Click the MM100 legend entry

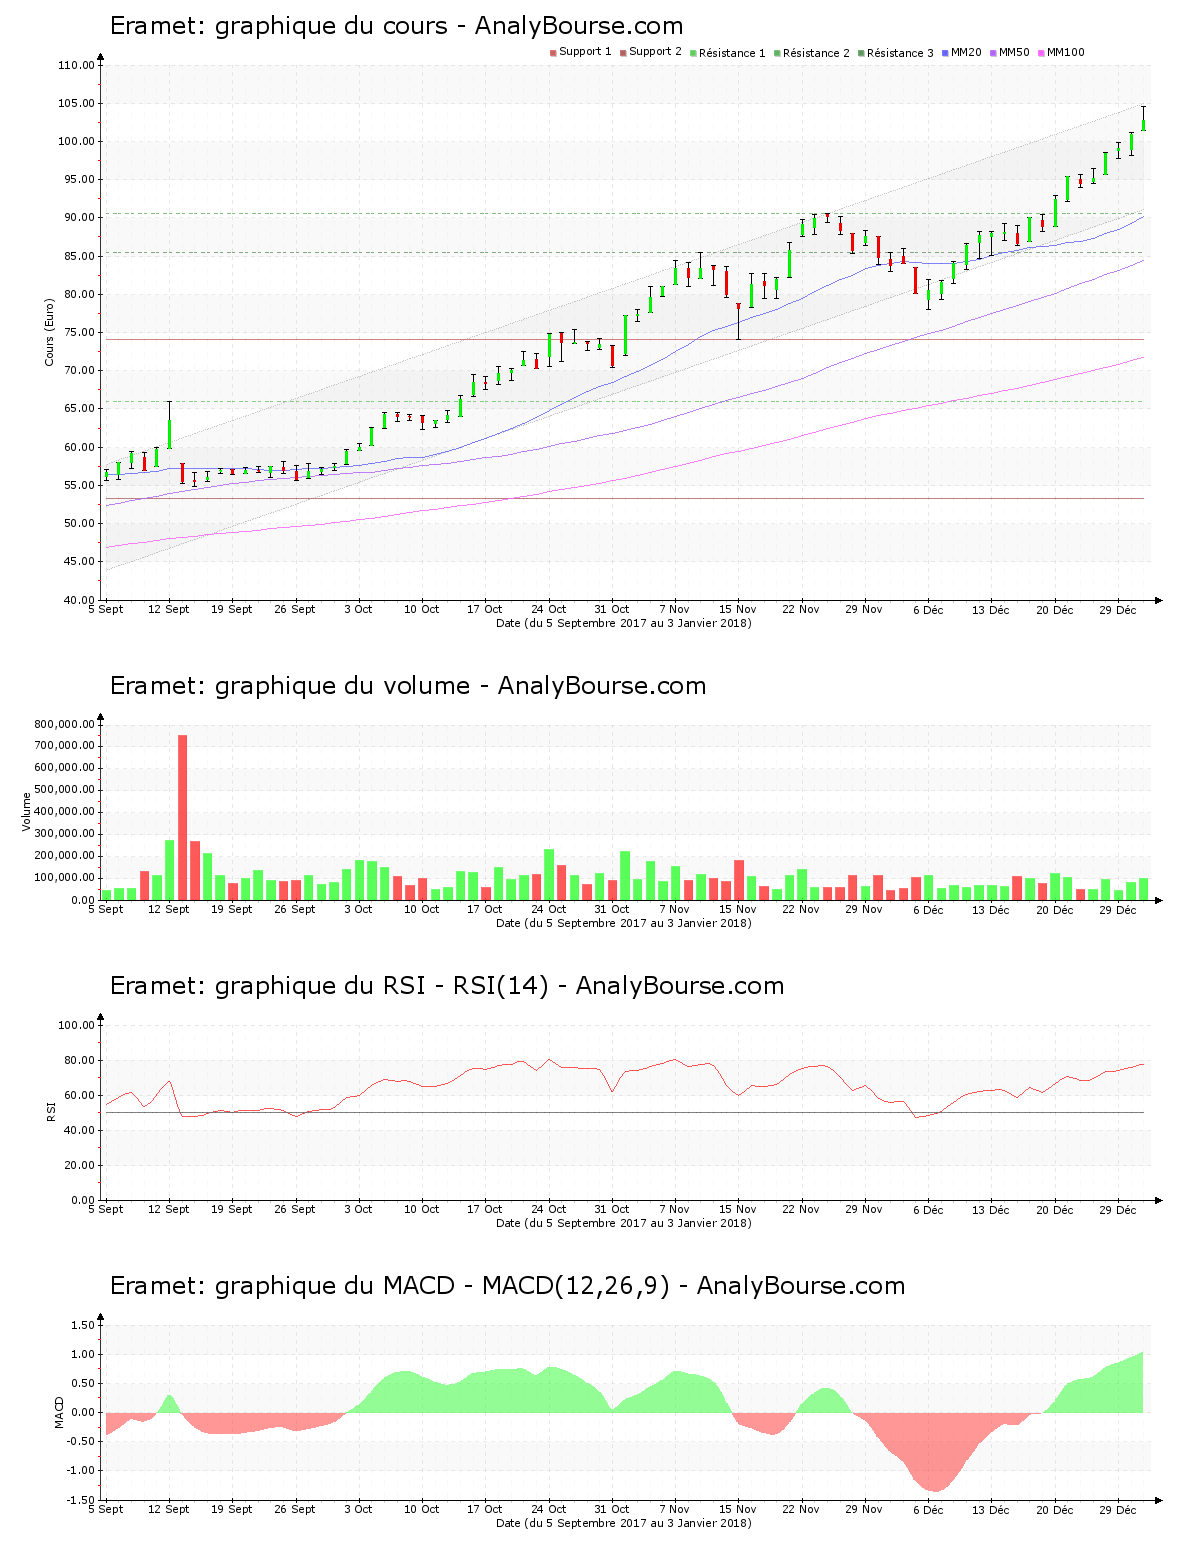point(1061,52)
